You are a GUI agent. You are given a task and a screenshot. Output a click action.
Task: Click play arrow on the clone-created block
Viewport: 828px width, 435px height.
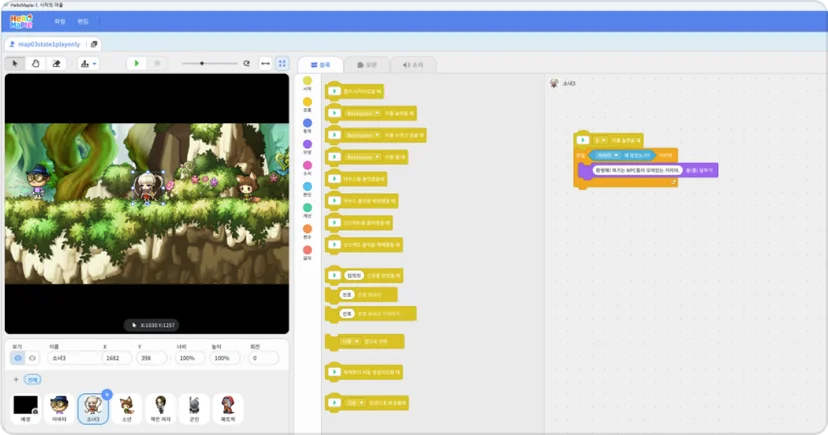334,372
